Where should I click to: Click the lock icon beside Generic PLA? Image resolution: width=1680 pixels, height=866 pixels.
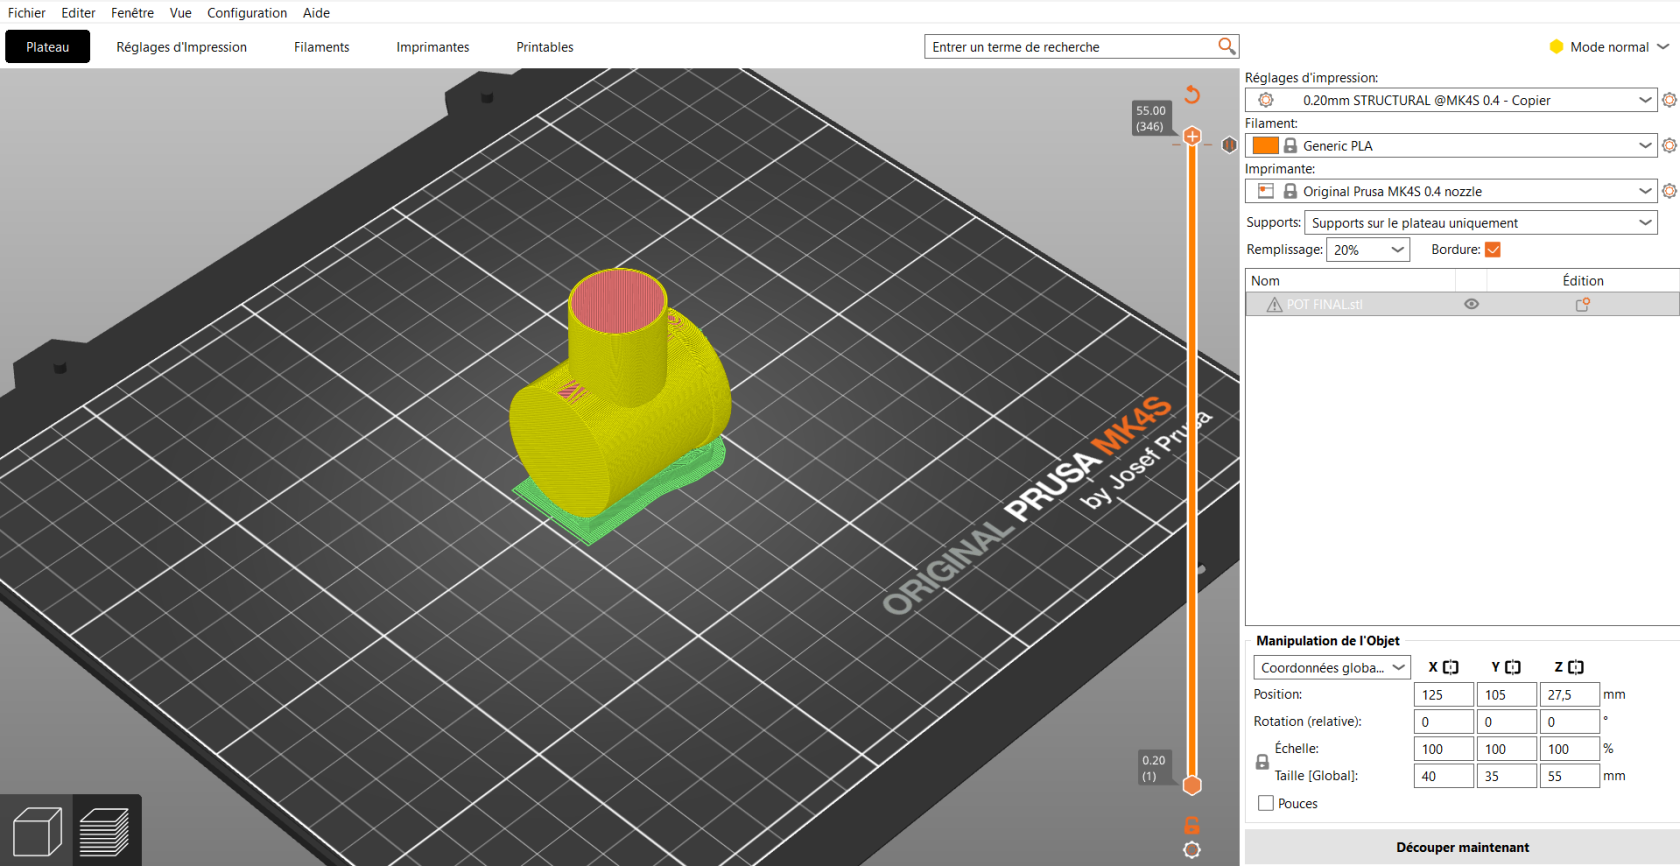1290,146
